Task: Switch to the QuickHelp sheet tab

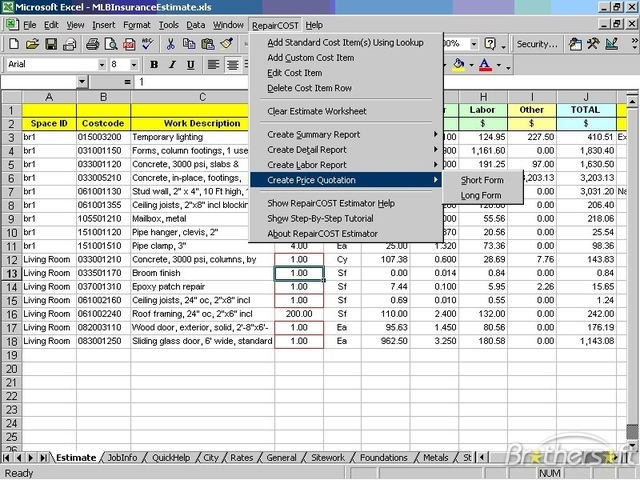Action: click(x=171, y=458)
